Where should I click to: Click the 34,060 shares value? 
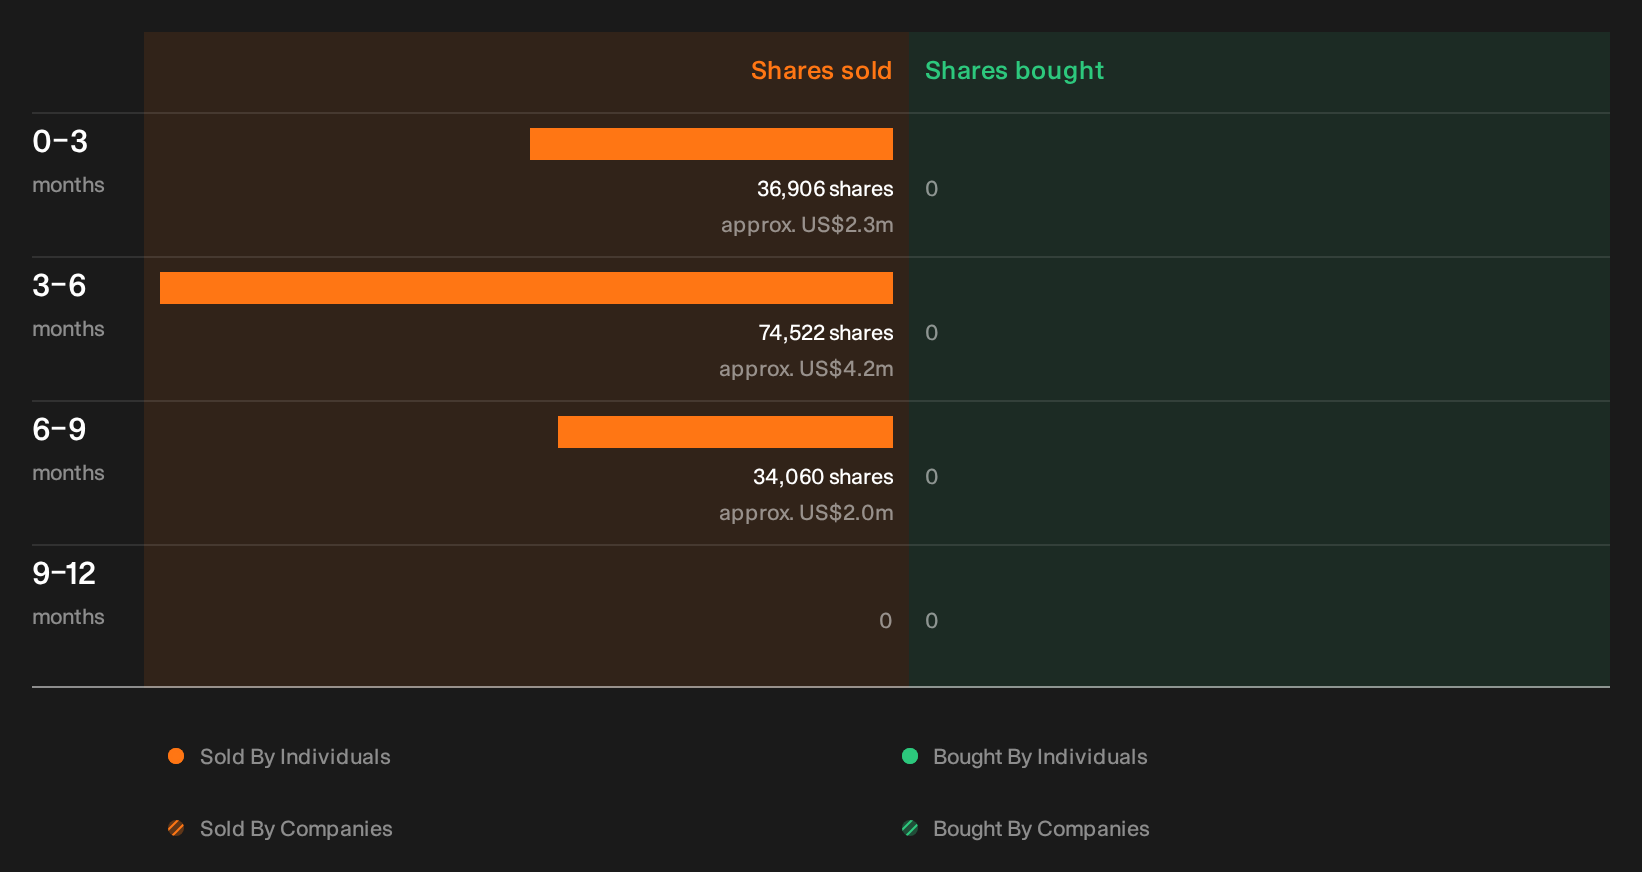[x=823, y=477]
